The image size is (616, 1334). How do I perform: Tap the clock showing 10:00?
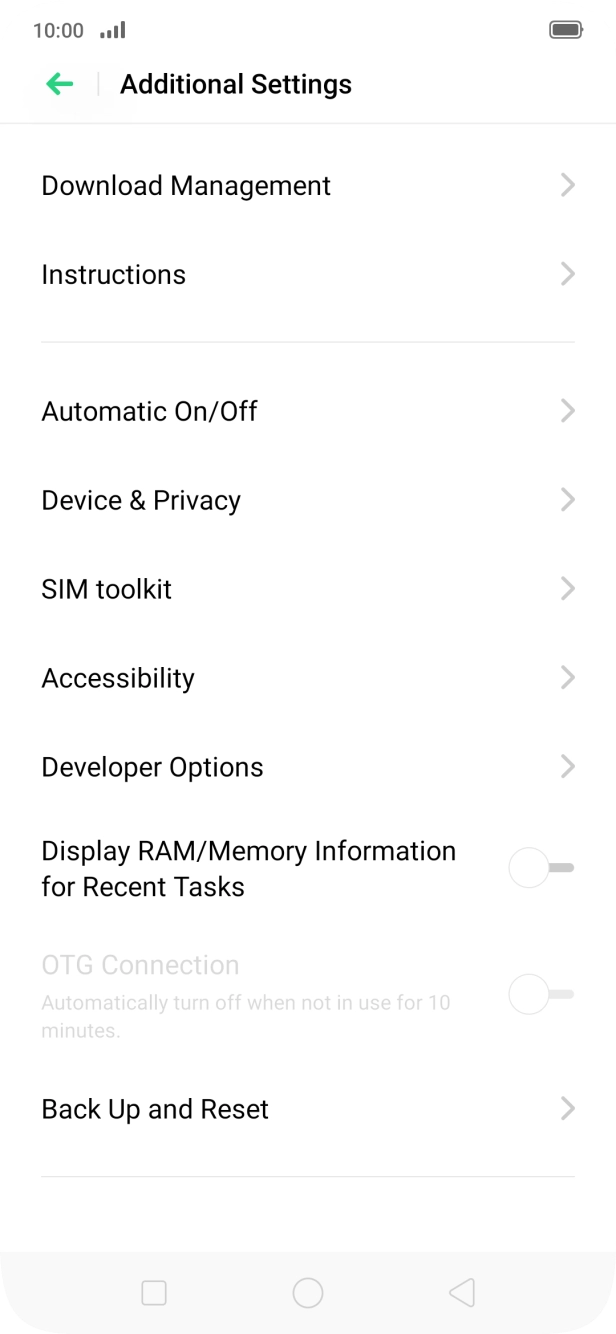coord(58,30)
